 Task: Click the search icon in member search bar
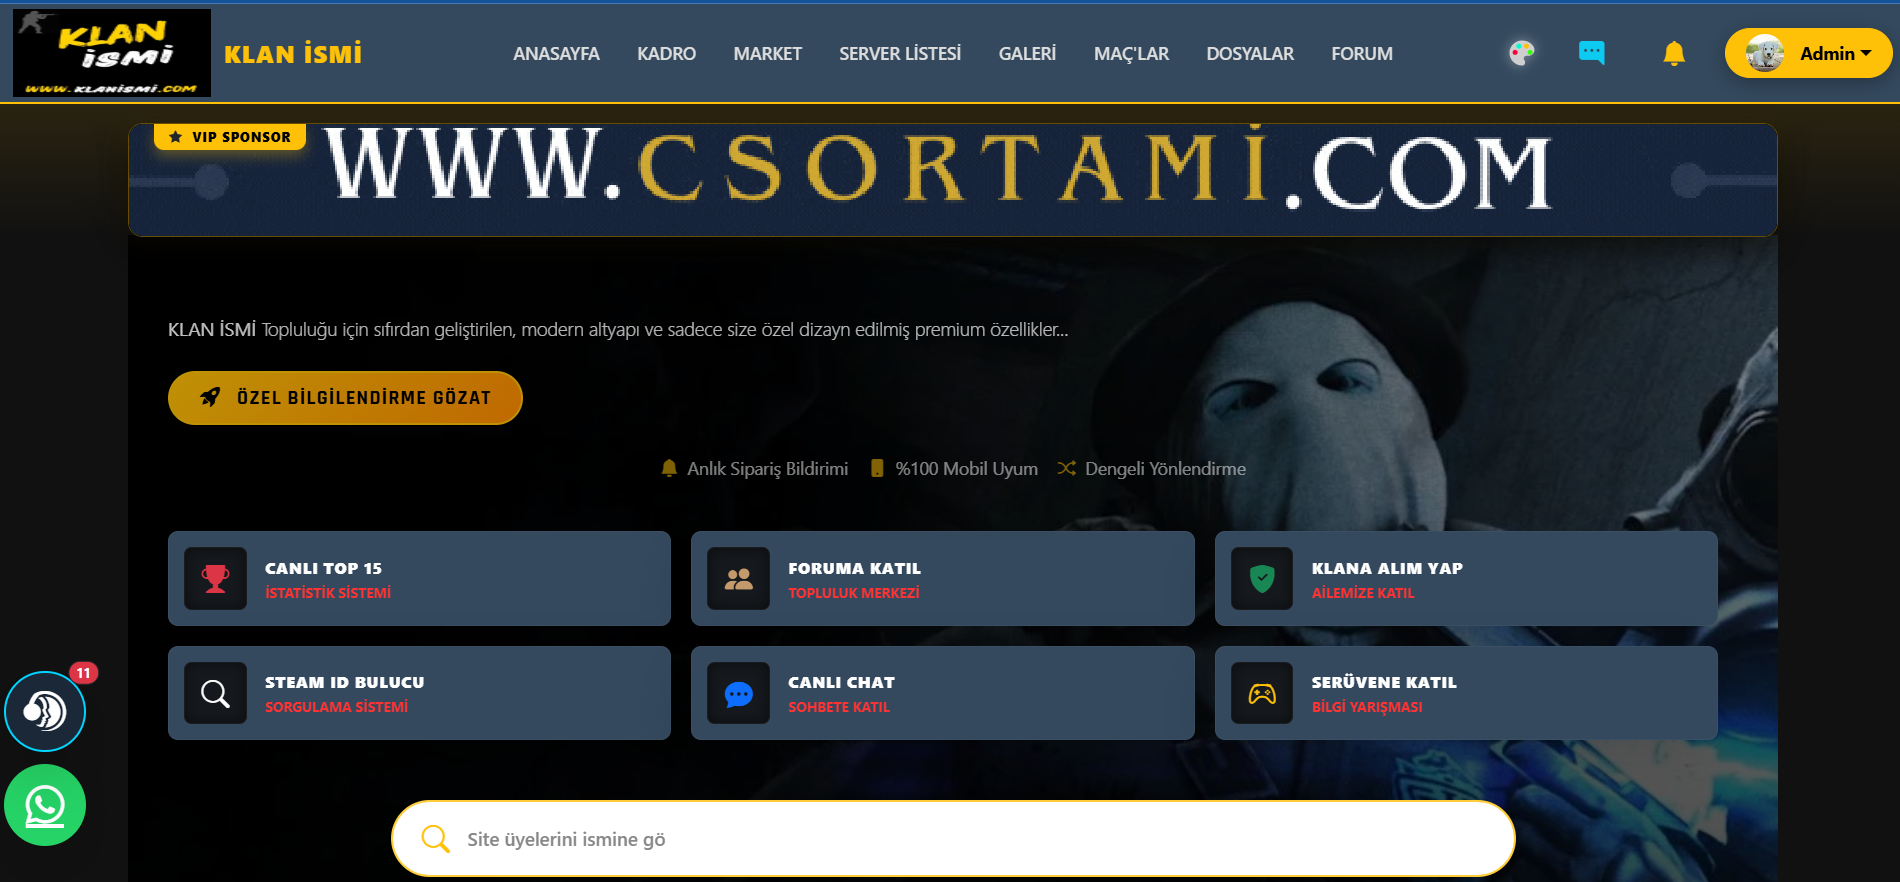[x=435, y=838]
